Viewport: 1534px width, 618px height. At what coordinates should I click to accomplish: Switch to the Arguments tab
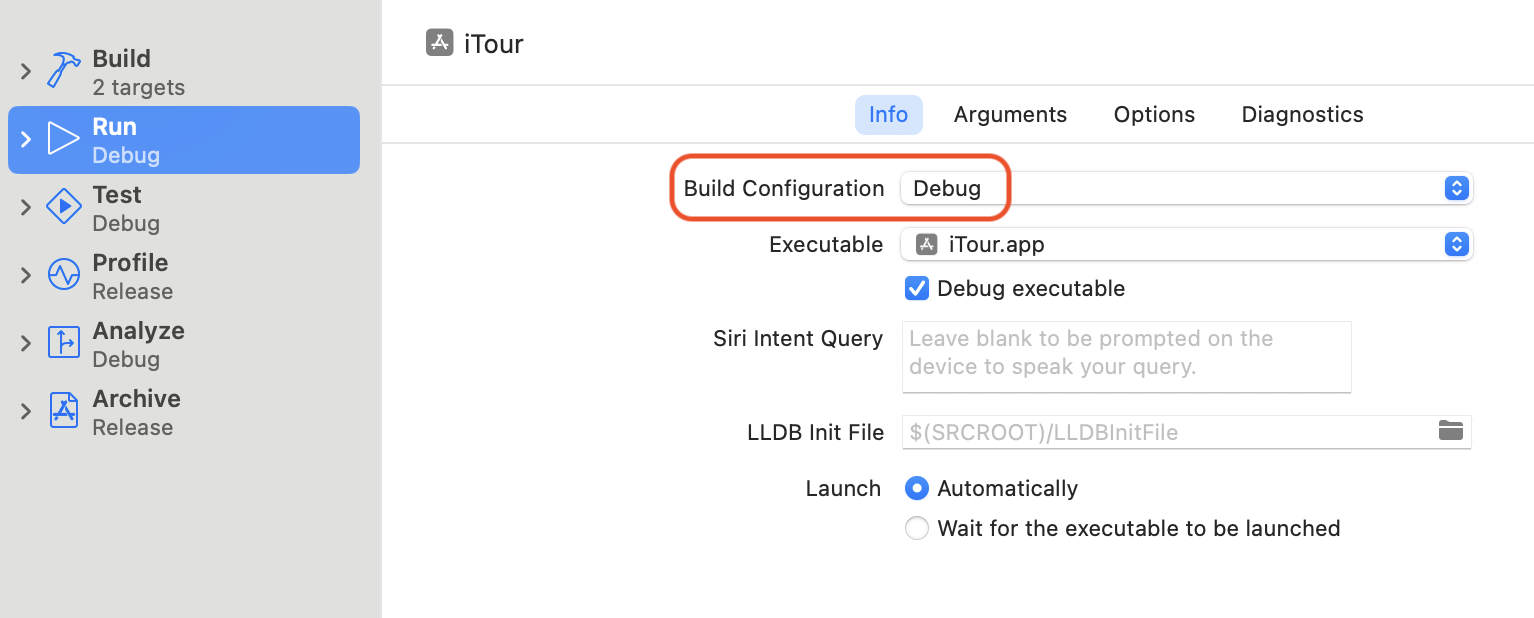coord(1010,115)
